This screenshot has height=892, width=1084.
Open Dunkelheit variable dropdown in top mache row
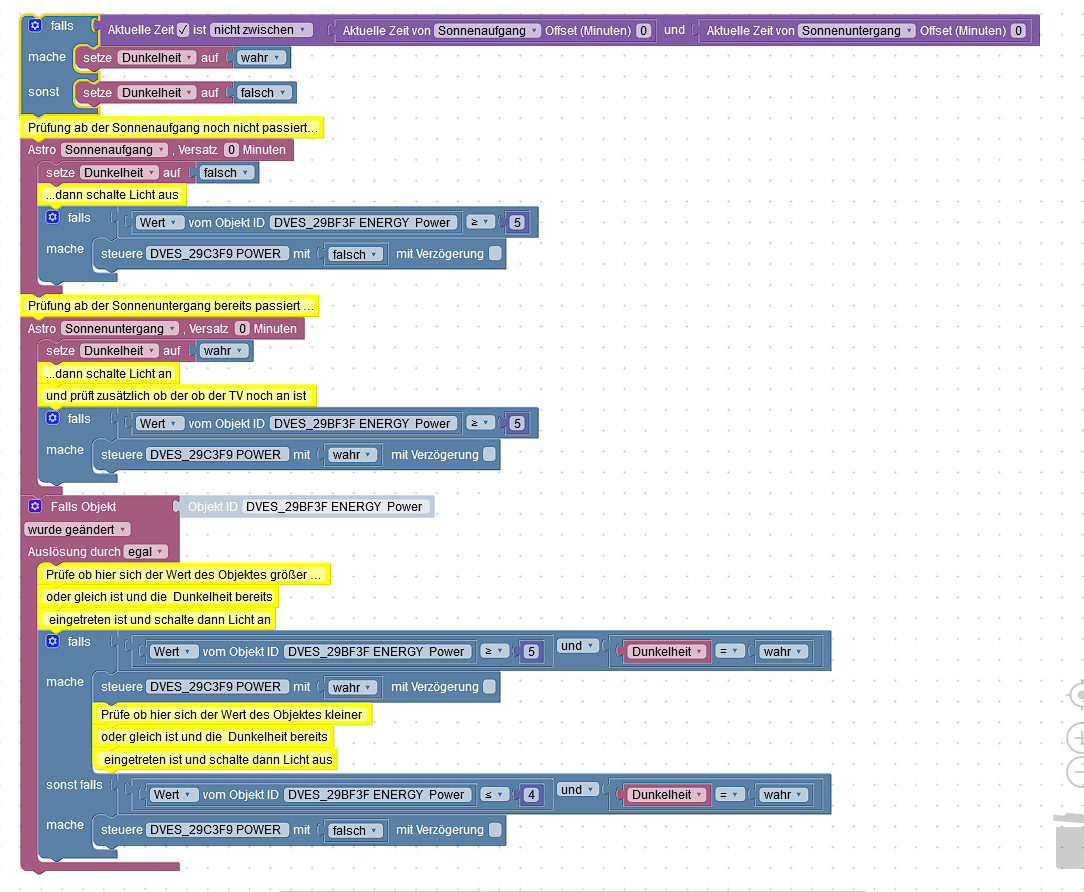[x=156, y=57]
